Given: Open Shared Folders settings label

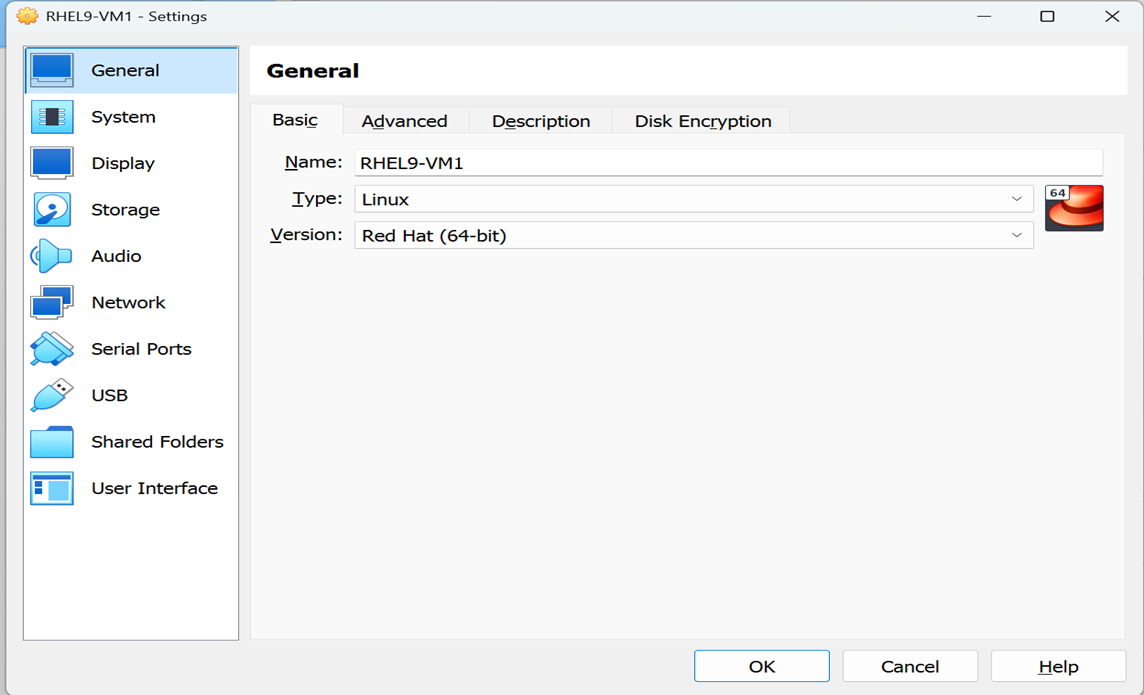Looking at the screenshot, I should tap(158, 442).
